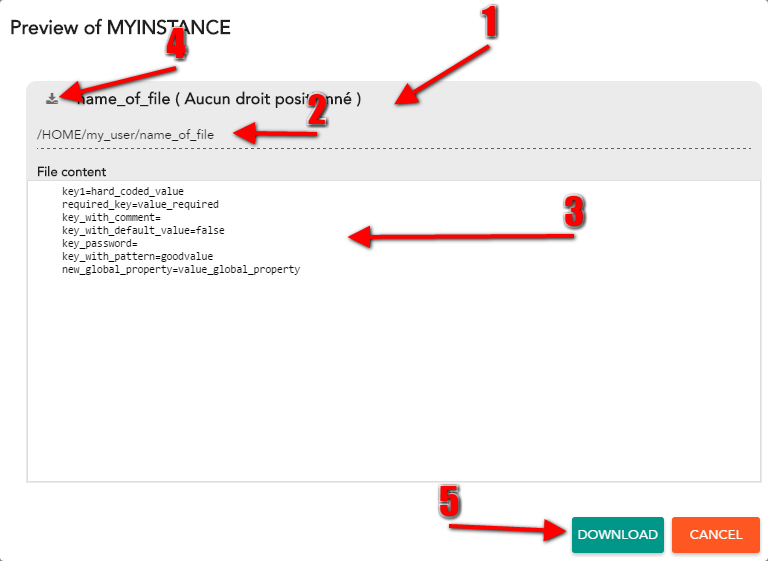Click the line key_with_pattern=goodvalue
This screenshot has height=561, width=768.
click(x=138, y=256)
